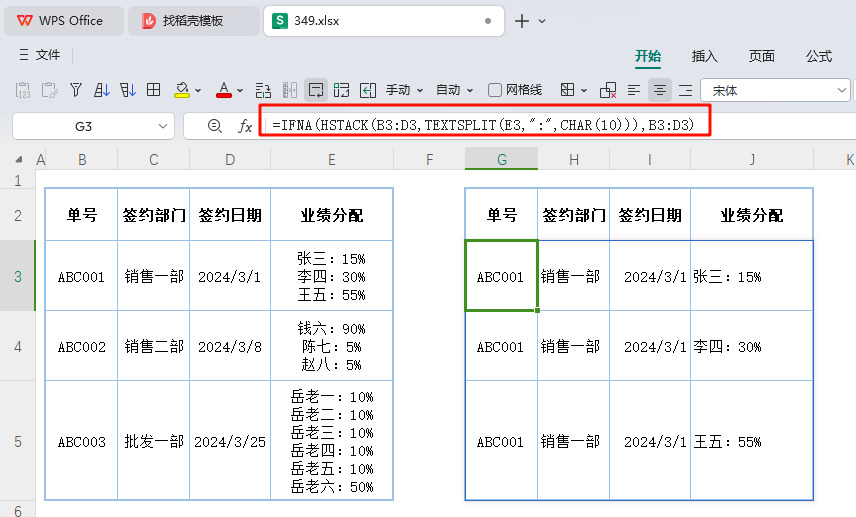Open the 手动 dropdown
The height and width of the screenshot is (517, 856).
click(x=405, y=90)
